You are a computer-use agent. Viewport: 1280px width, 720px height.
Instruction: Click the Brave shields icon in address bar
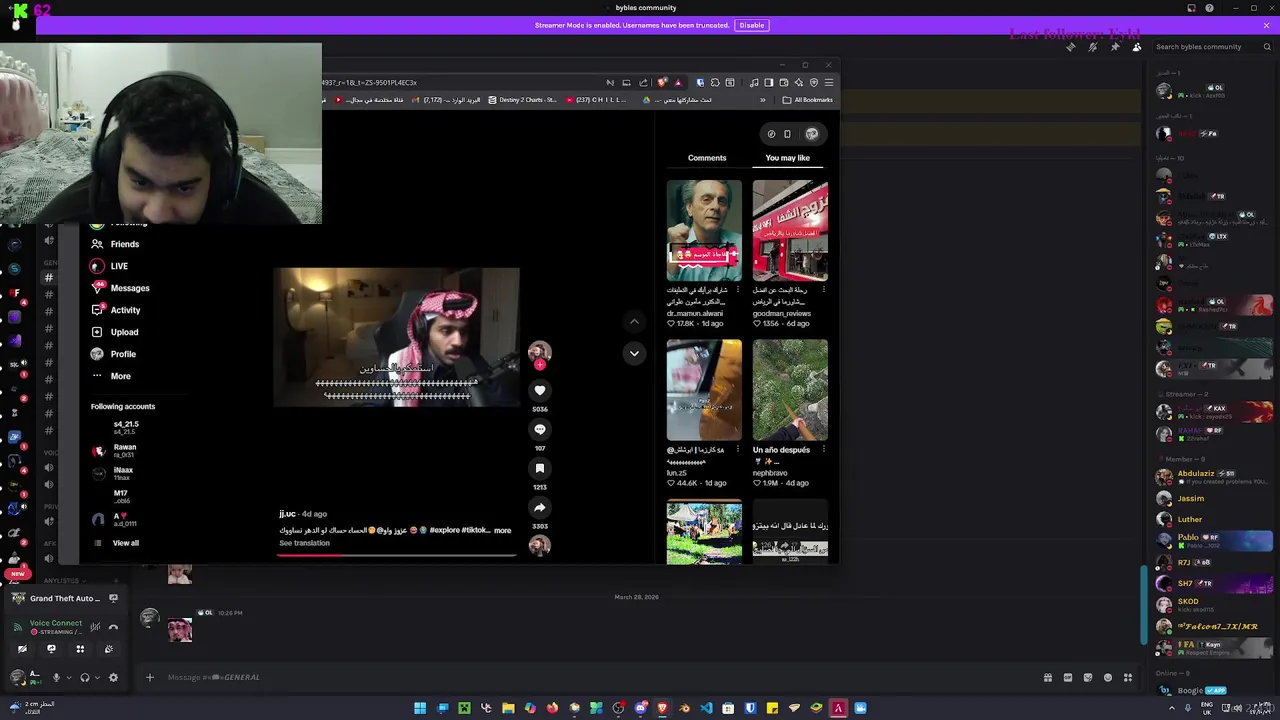pyautogui.click(x=661, y=83)
